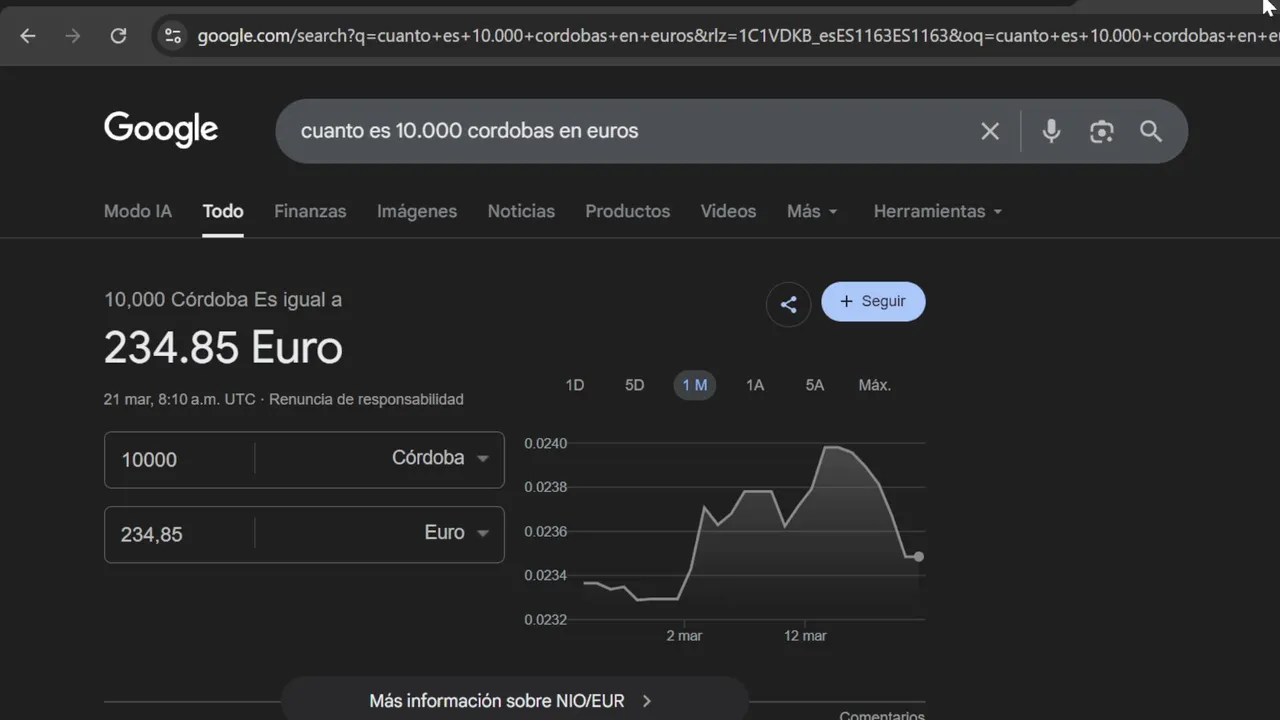Share the conversion result with share icon
The width and height of the screenshot is (1280, 720).
coord(789,304)
